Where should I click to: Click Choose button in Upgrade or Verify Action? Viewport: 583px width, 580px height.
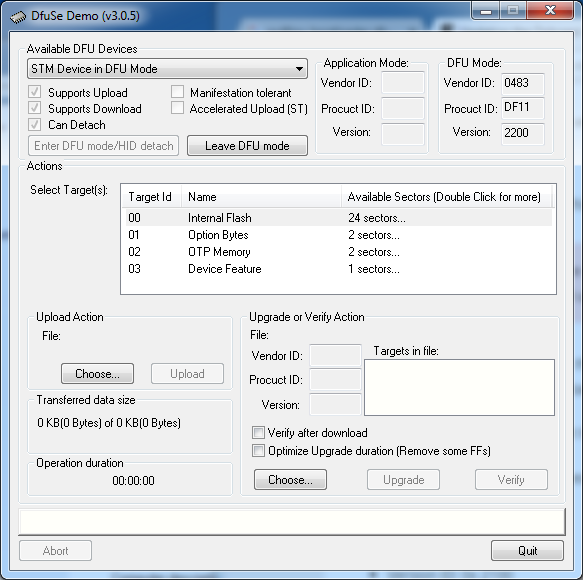[290, 480]
